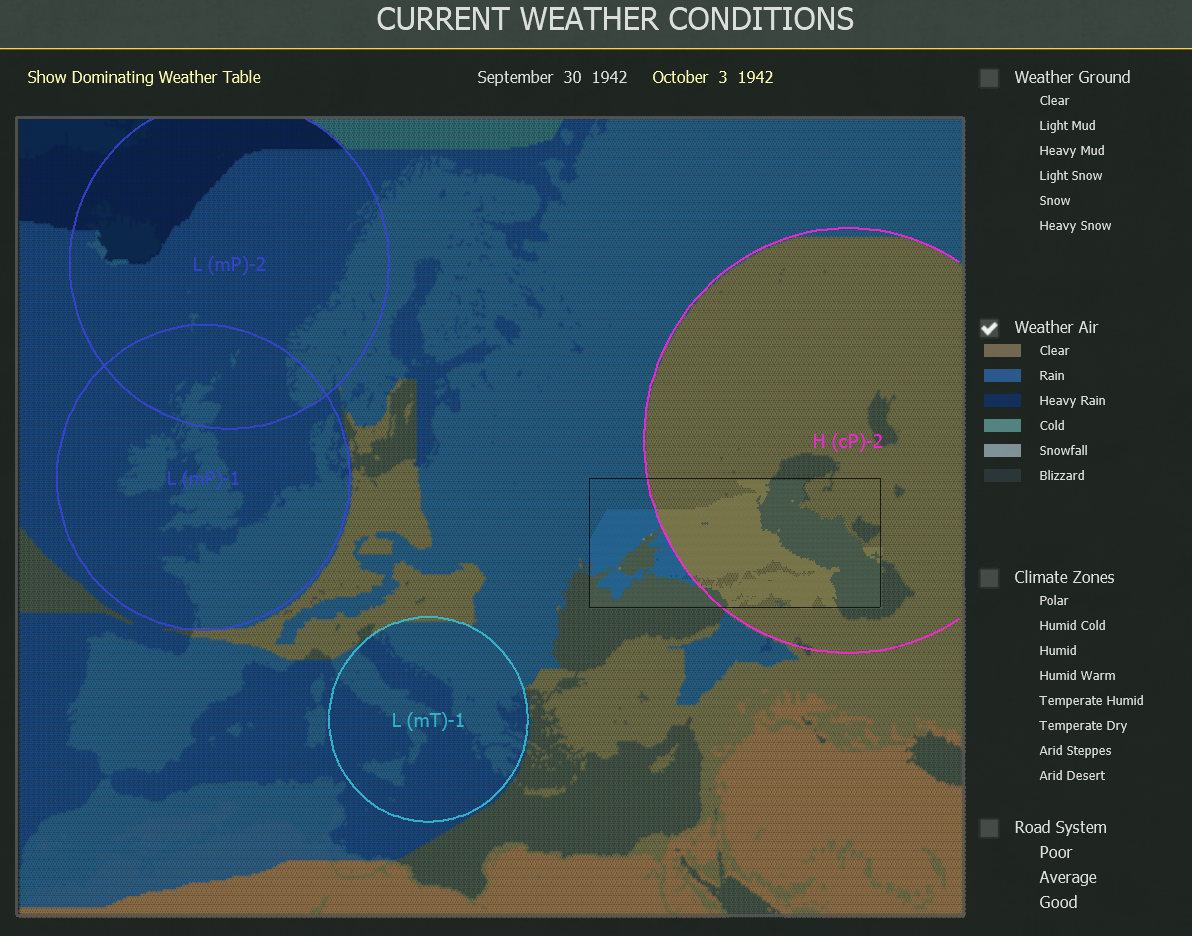
Task: Select the L (mP)-2 low pressure system
Action: click(229, 264)
